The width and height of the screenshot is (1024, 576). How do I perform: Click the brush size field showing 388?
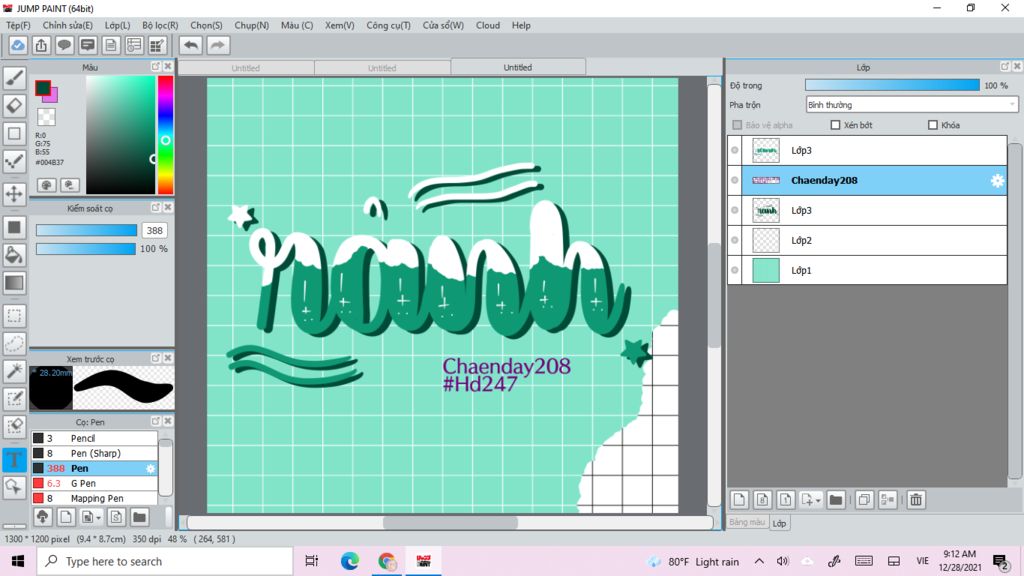(x=154, y=231)
